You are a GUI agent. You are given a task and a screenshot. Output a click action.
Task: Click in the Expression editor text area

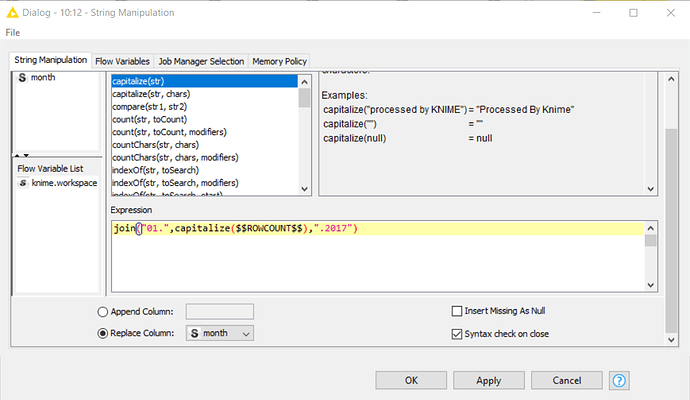coord(378,257)
